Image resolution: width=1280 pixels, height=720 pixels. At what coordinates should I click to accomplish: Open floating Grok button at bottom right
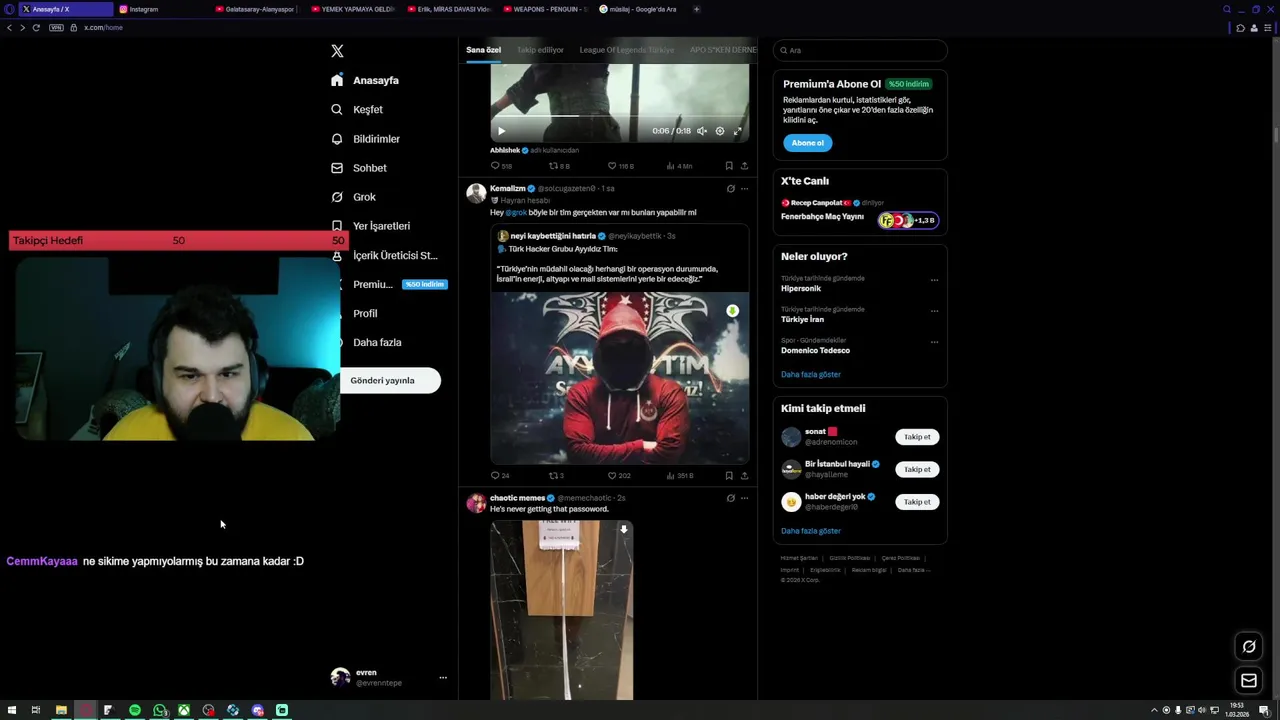[1249, 647]
